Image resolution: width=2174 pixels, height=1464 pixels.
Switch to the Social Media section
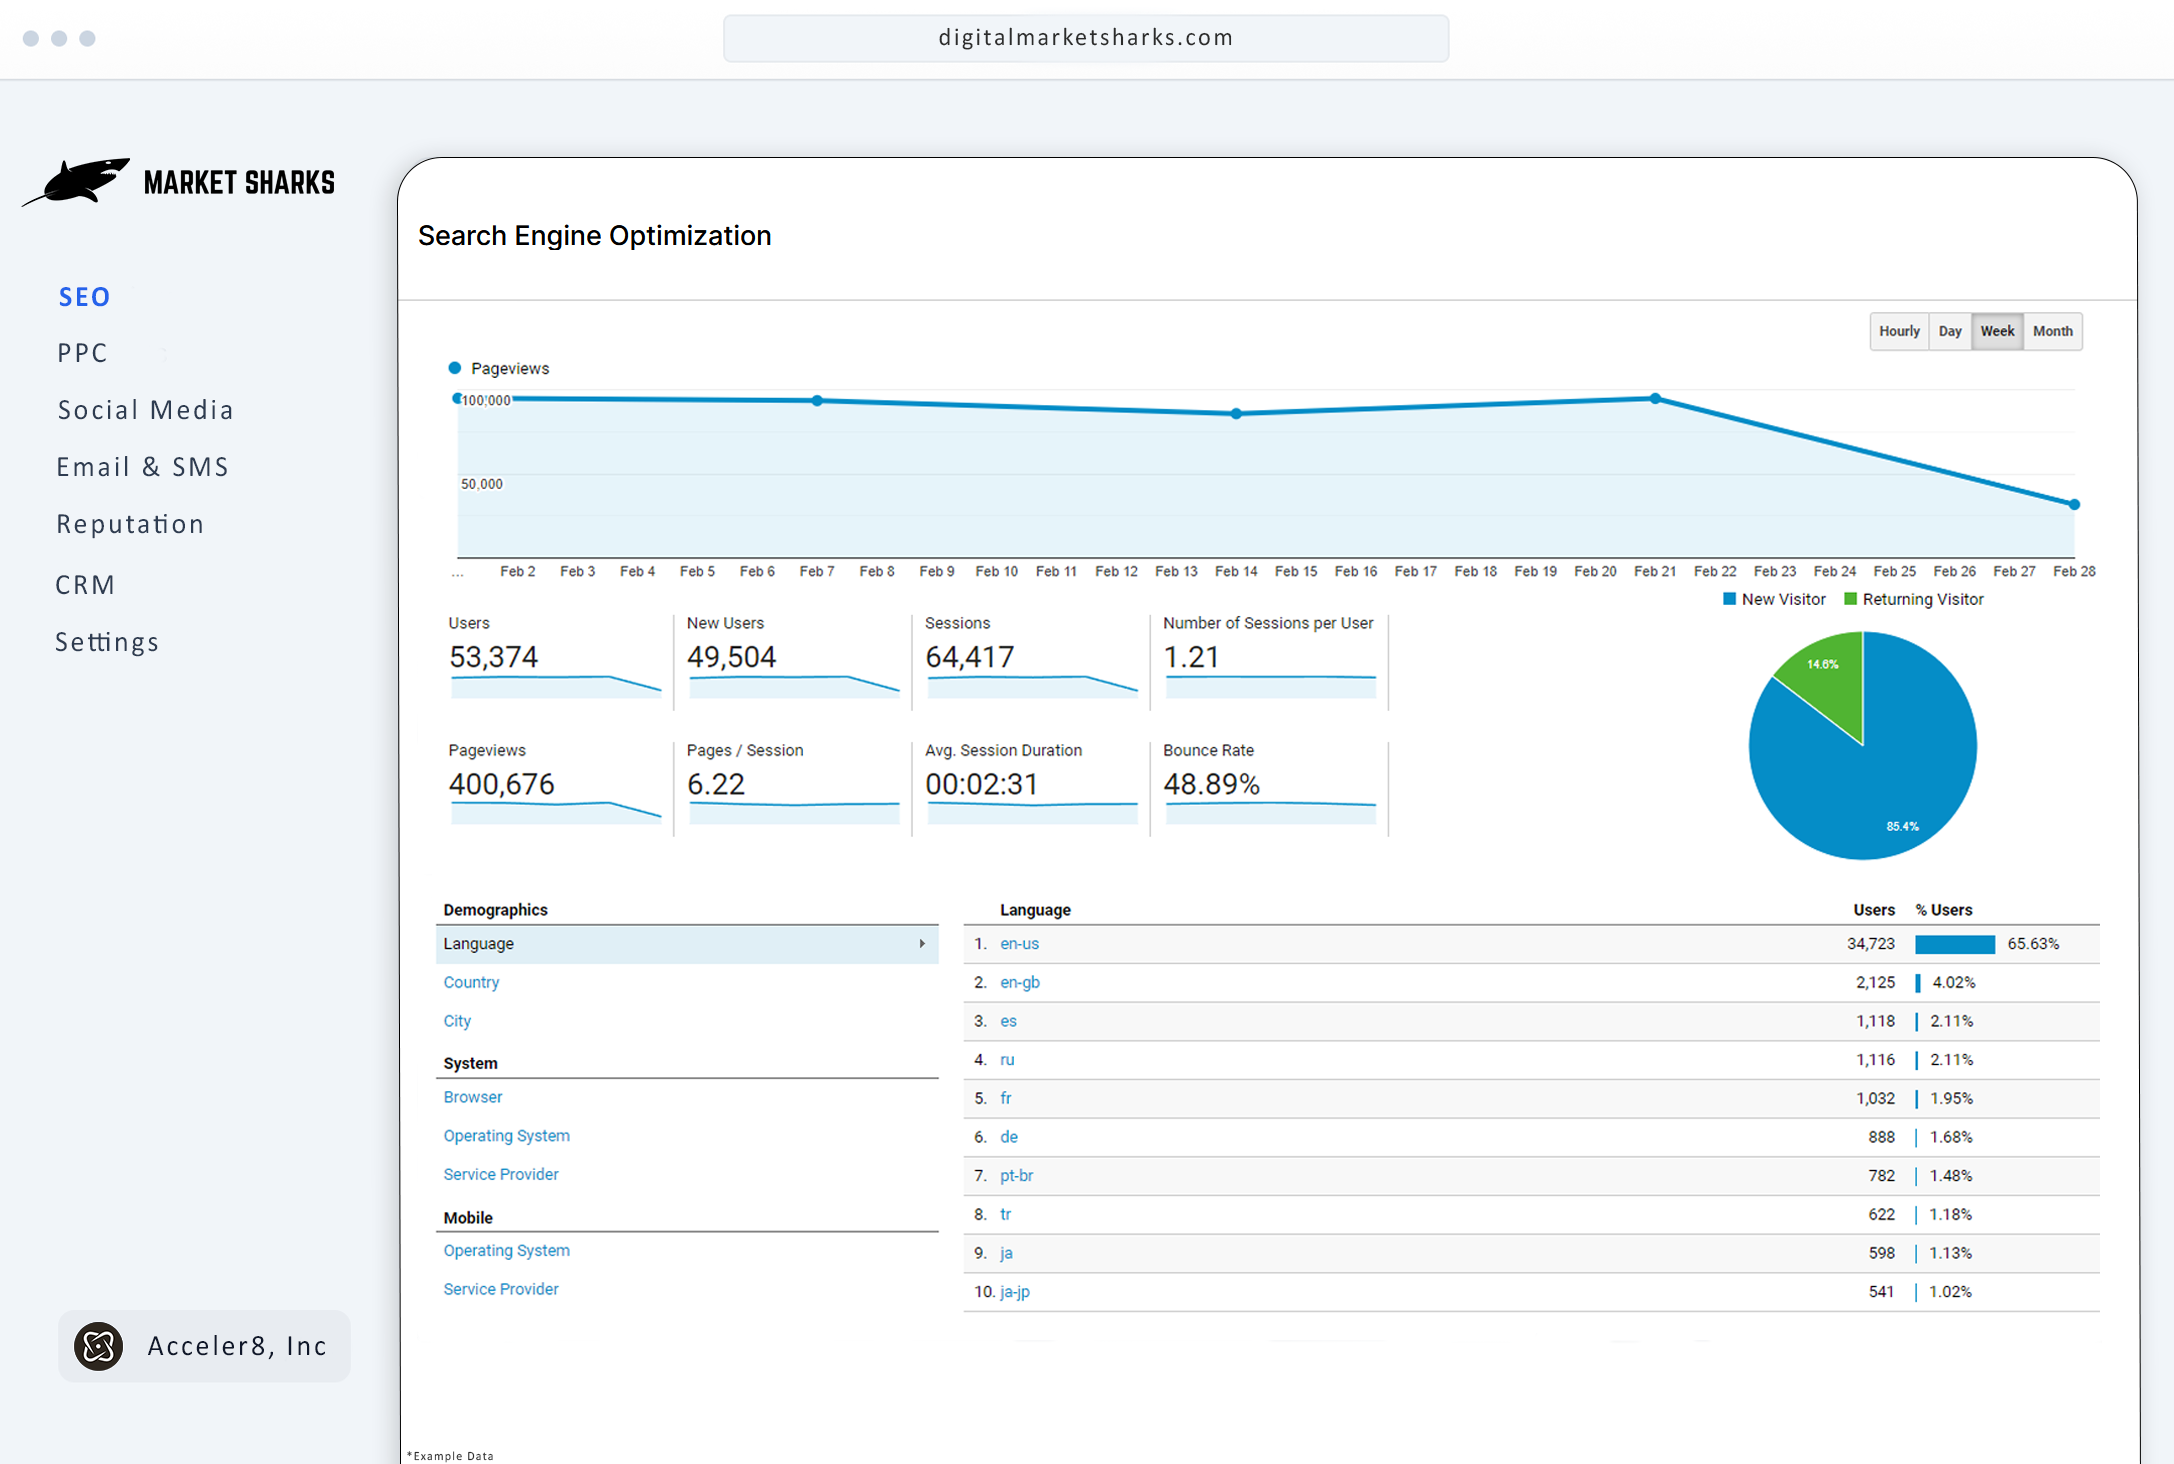click(146, 409)
